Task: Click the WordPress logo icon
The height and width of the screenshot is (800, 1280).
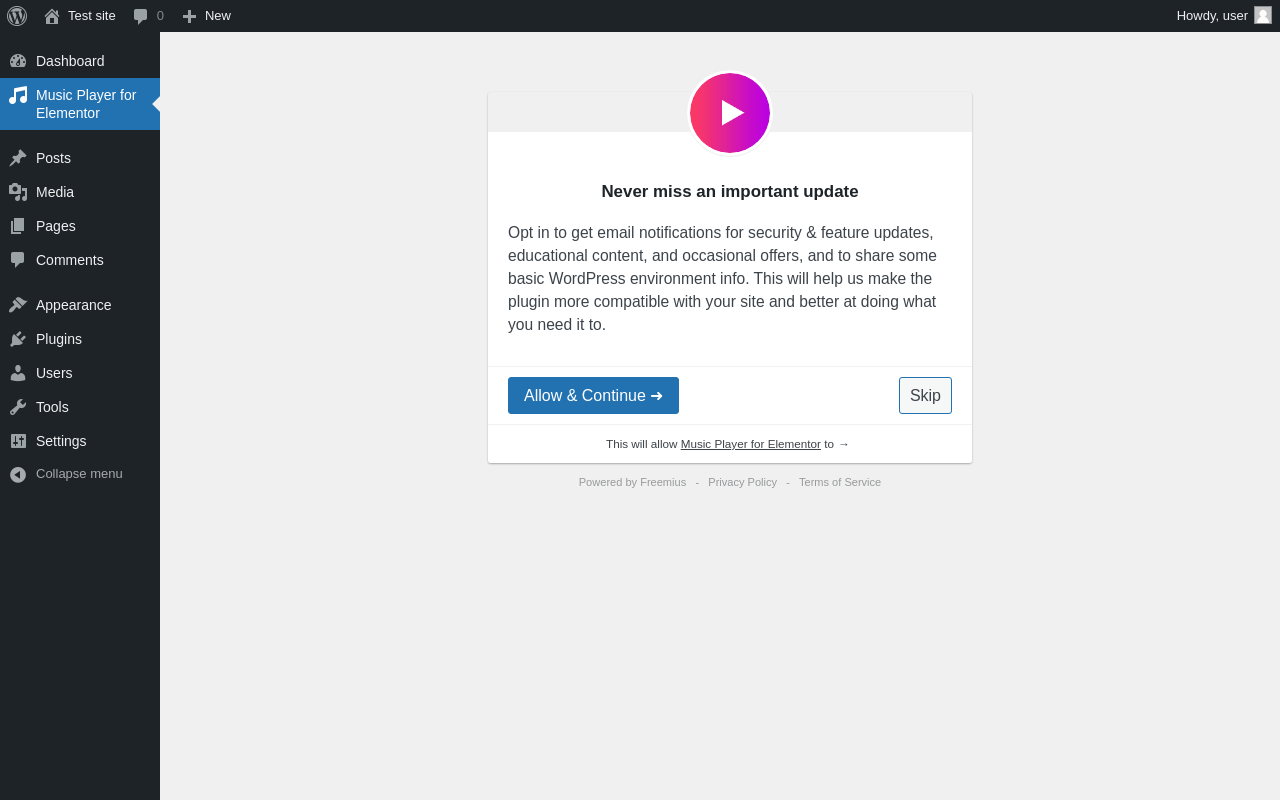Action: 17,16
